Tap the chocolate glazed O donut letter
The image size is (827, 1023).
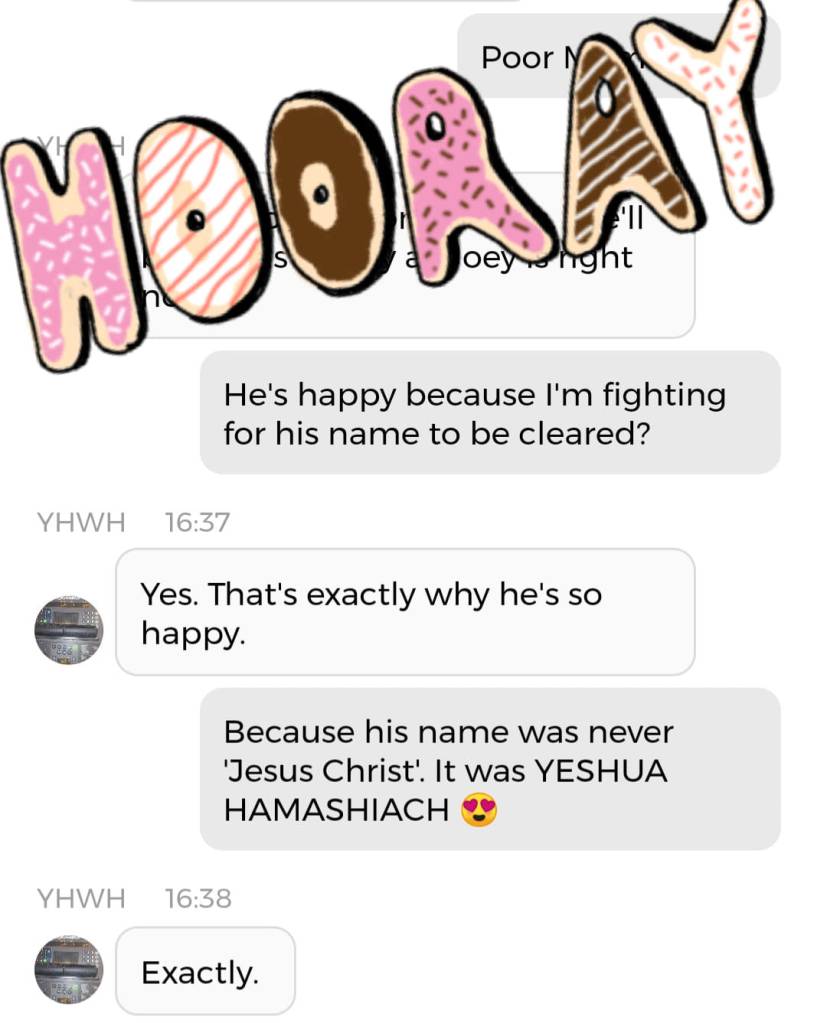coord(321,194)
